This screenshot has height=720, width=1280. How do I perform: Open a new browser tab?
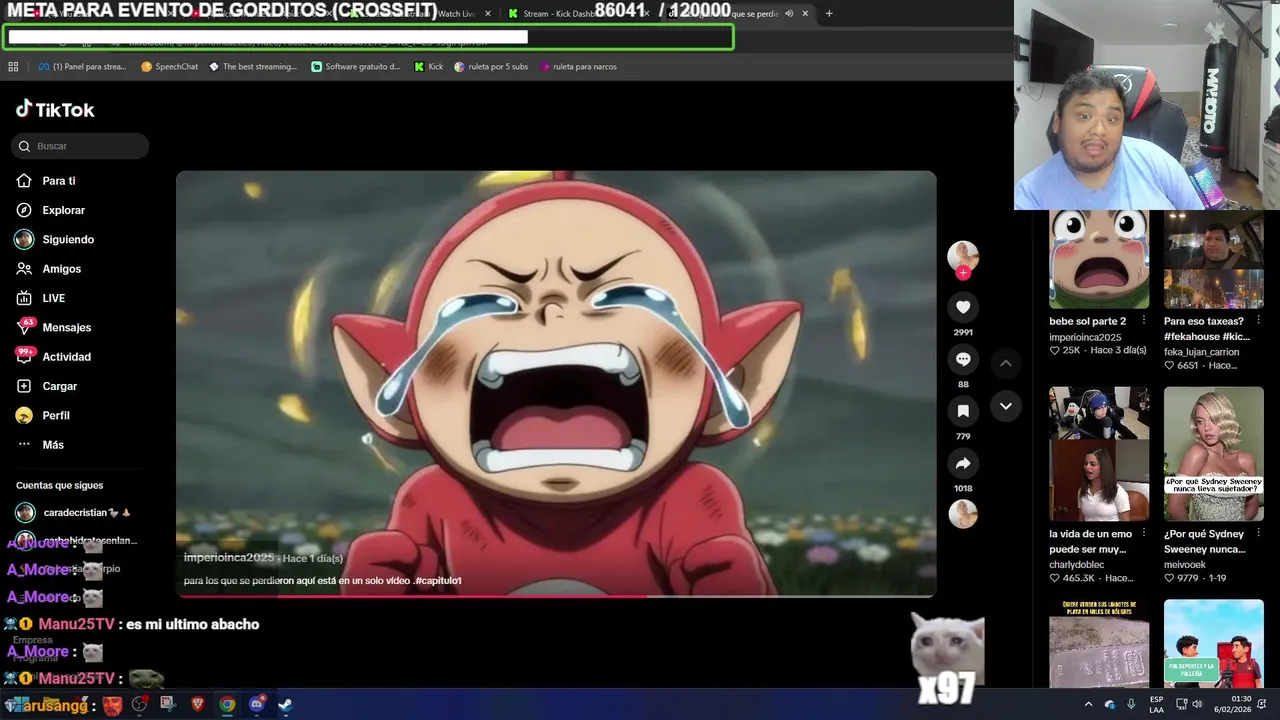click(829, 14)
